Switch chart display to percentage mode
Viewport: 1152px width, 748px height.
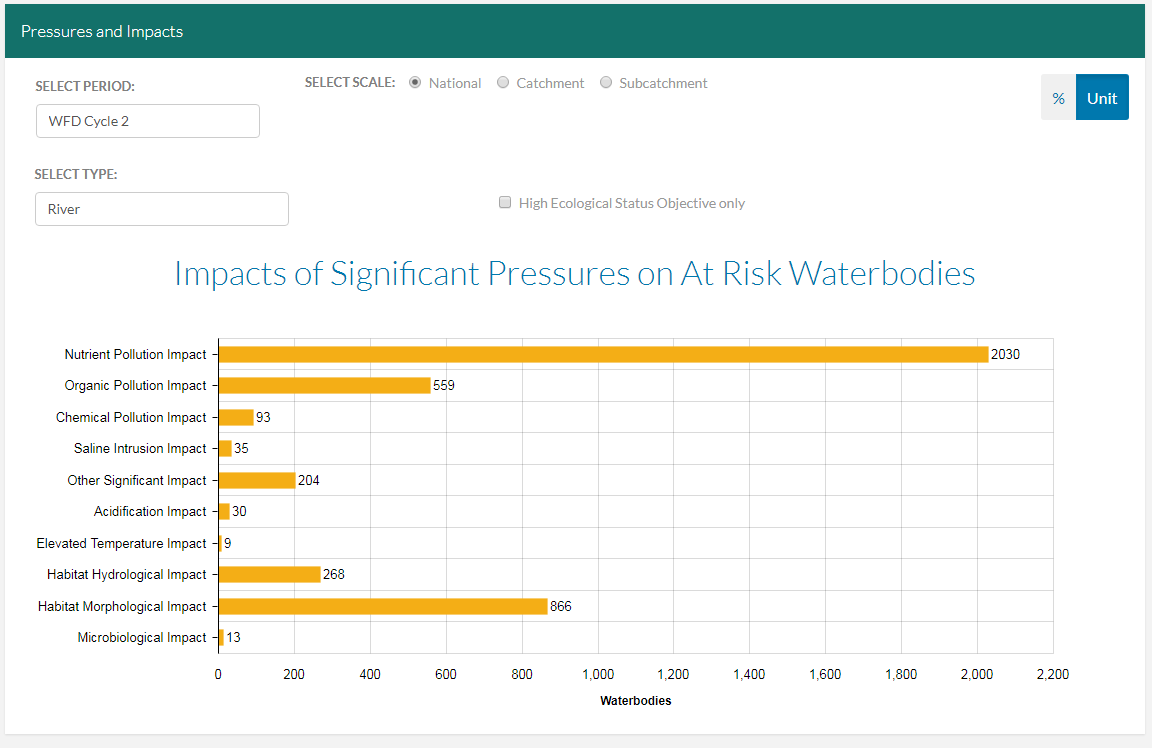[x=1058, y=97]
